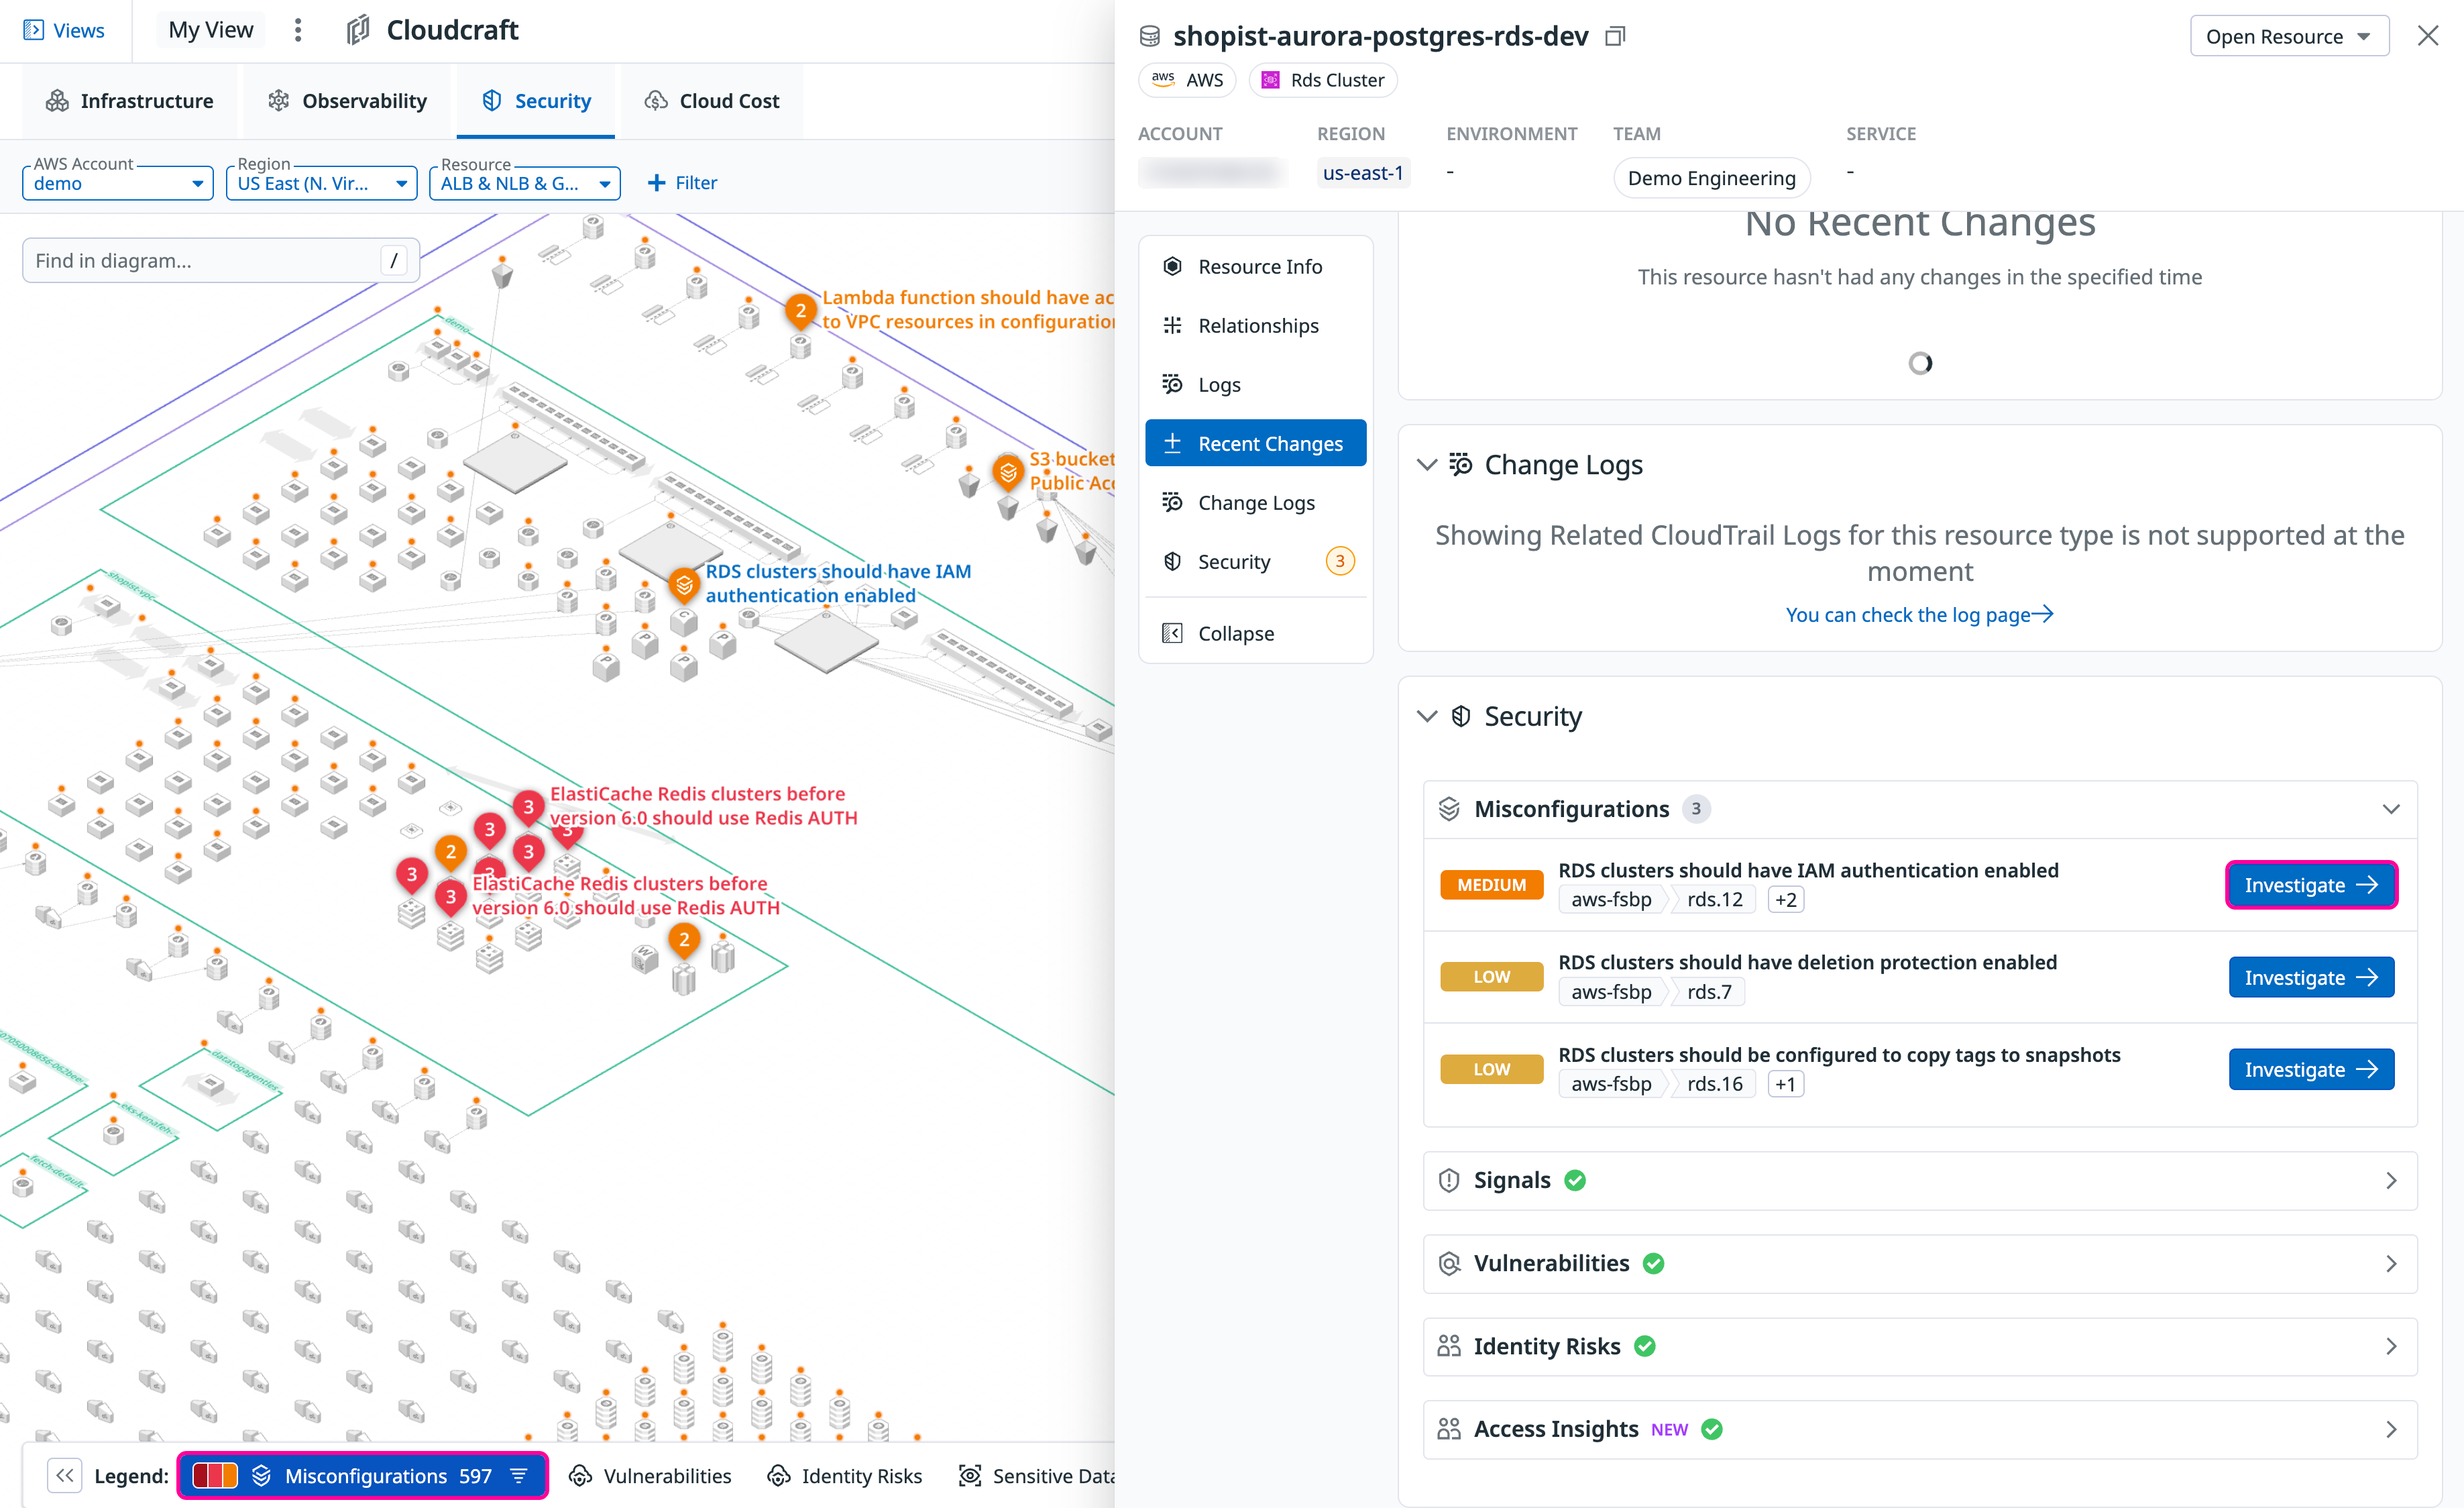The height and width of the screenshot is (1508, 2464).
Task: Copy resource name shopist-aurora-postgres-rds-dev icon
Action: click(x=1615, y=36)
